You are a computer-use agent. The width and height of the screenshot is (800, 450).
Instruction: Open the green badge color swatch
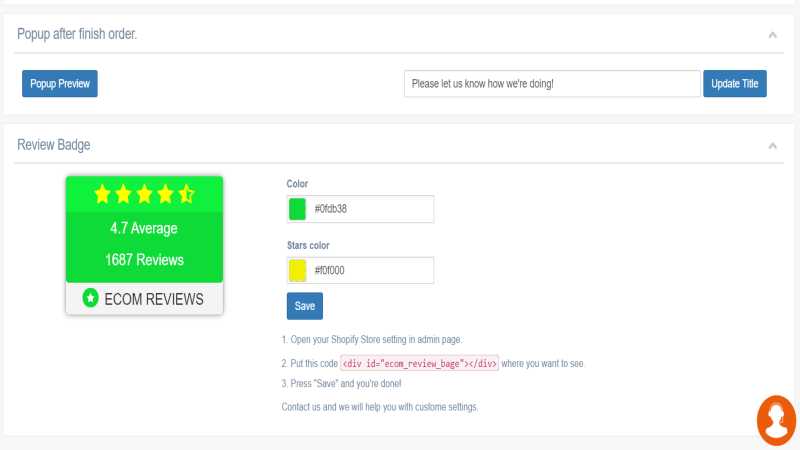(x=297, y=209)
